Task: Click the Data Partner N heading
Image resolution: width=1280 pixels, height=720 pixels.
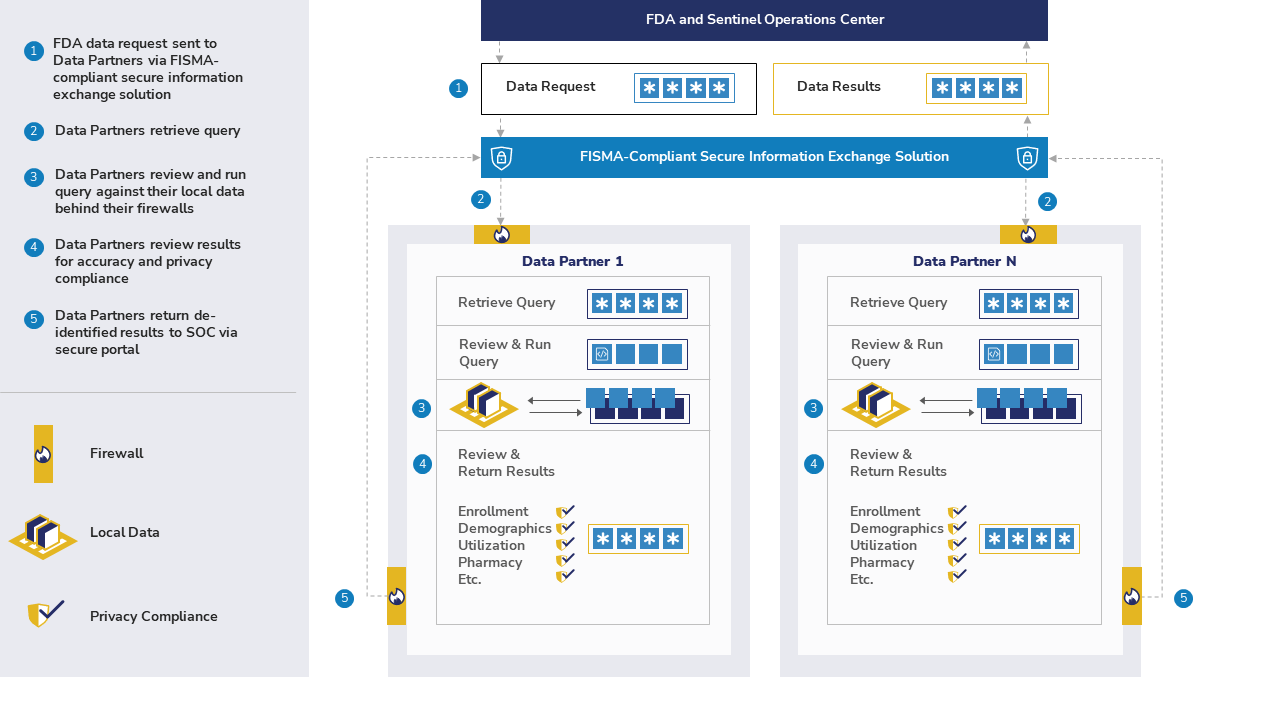Action: coord(964,261)
